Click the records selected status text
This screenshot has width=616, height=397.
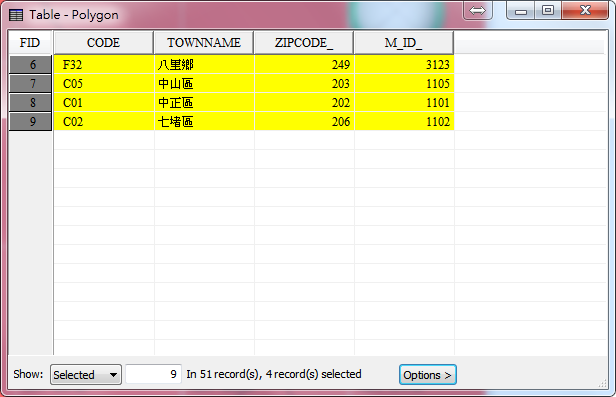pyautogui.click(x=274, y=374)
